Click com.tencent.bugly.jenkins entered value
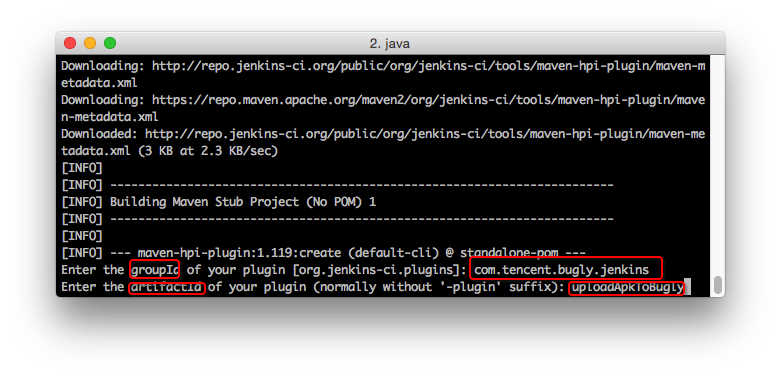 [x=562, y=270]
